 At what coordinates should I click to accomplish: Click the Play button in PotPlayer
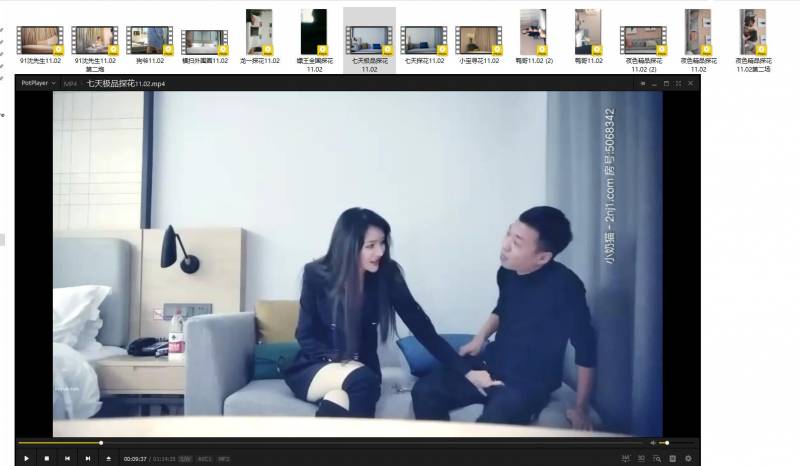click(x=26, y=459)
